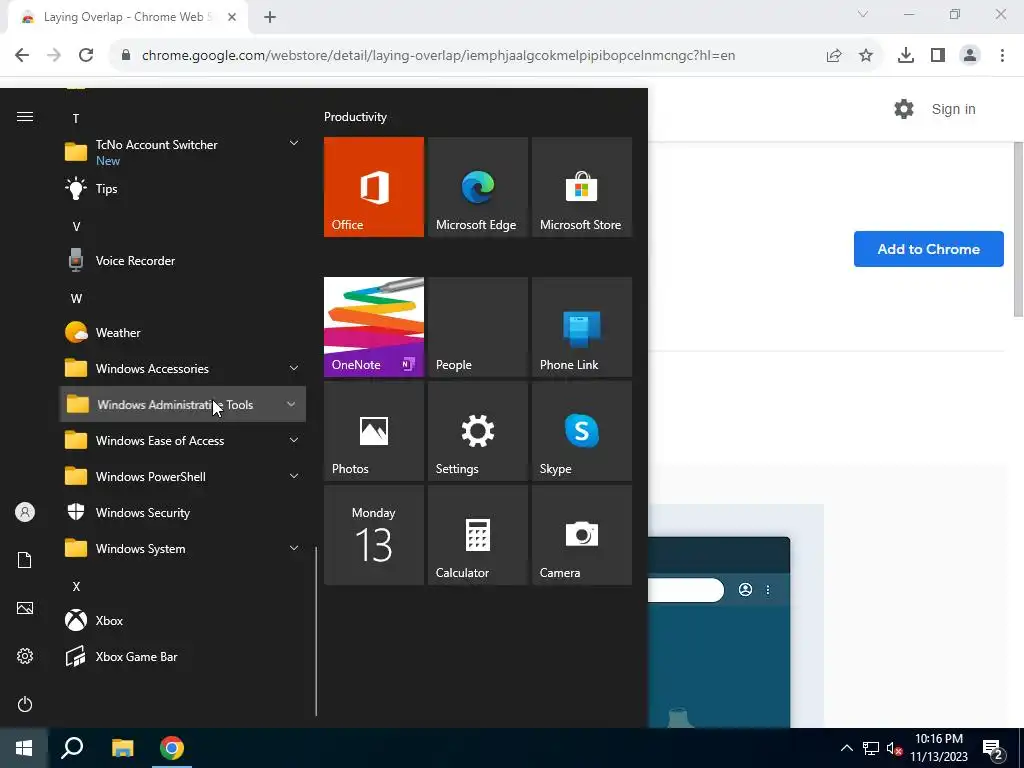Open Chrome three-dot menu
Viewport: 1024px width, 768px height.
coord(1002,56)
